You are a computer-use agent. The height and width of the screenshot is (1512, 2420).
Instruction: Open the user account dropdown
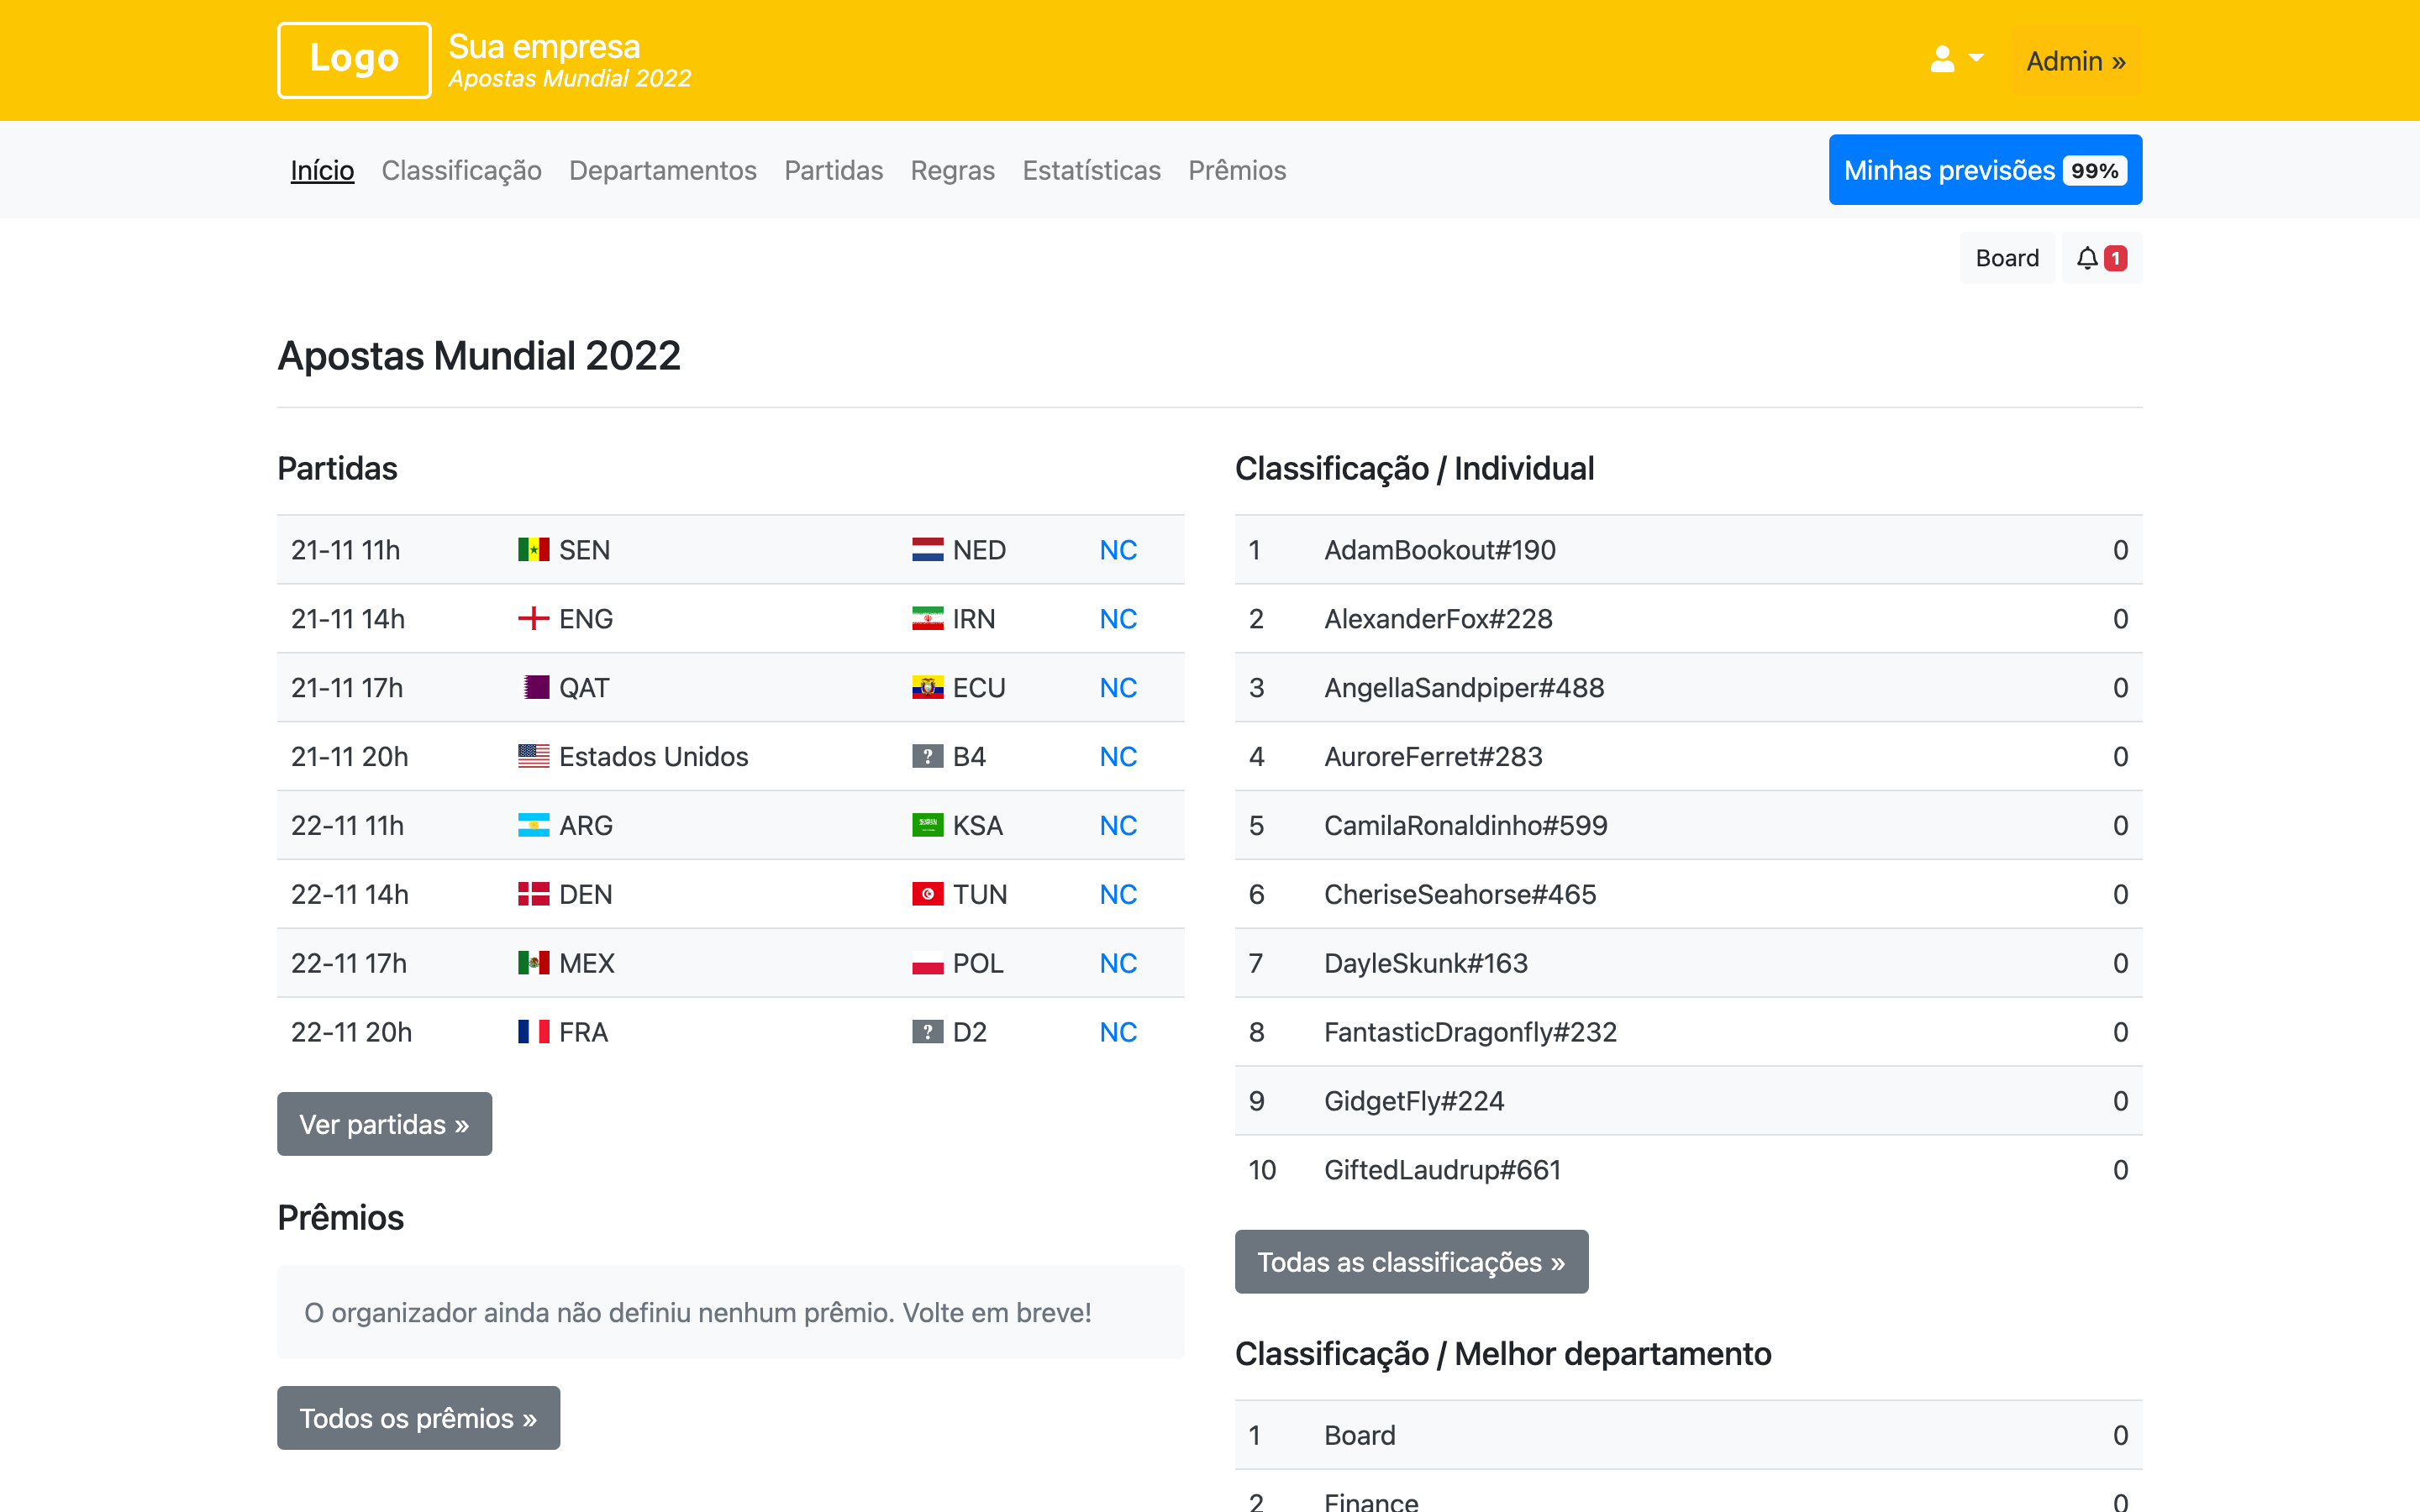[1956, 60]
